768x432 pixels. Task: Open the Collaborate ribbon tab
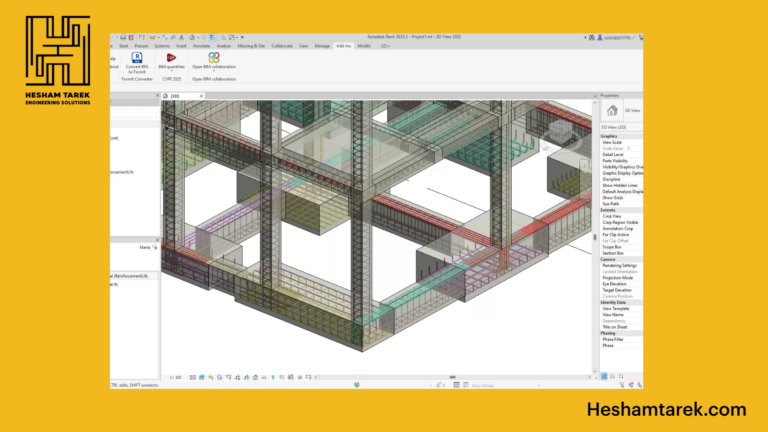pyautogui.click(x=282, y=46)
